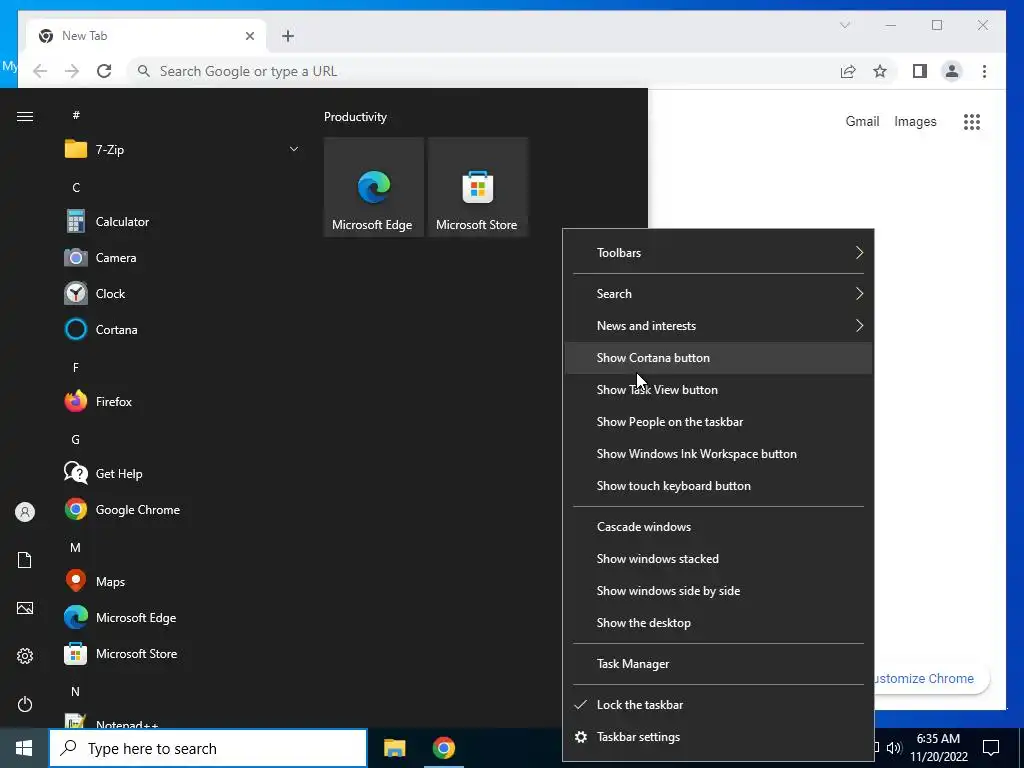The width and height of the screenshot is (1024, 768).
Task: Open Settings gear in Start sidebar
Action: [x=25, y=656]
